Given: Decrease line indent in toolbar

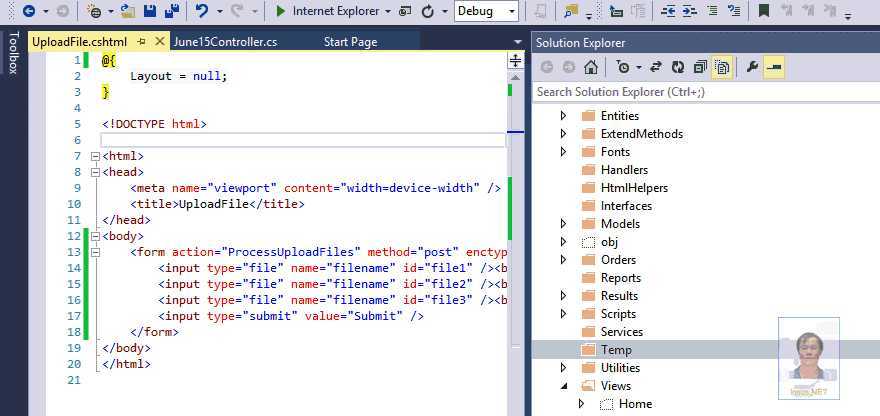Looking at the screenshot, I should [668, 11].
